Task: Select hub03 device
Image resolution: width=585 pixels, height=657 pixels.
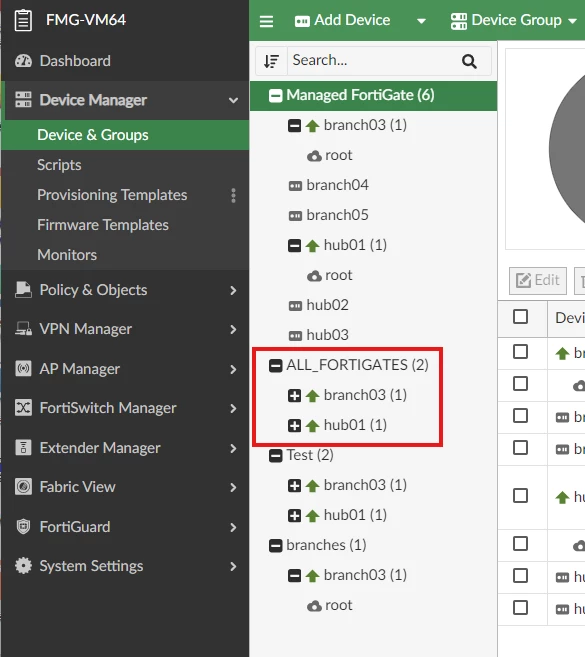Action: pyautogui.click(x=327, y=335)
